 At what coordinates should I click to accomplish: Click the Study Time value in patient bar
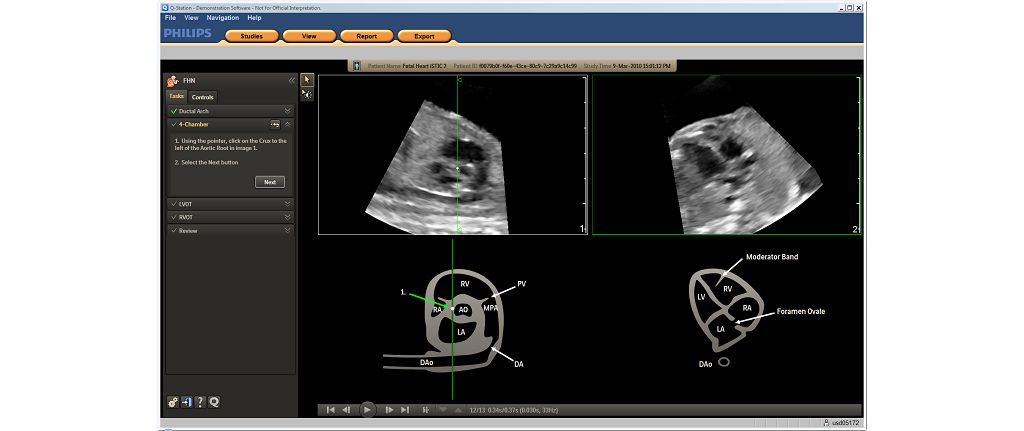(x=640, y=66)
